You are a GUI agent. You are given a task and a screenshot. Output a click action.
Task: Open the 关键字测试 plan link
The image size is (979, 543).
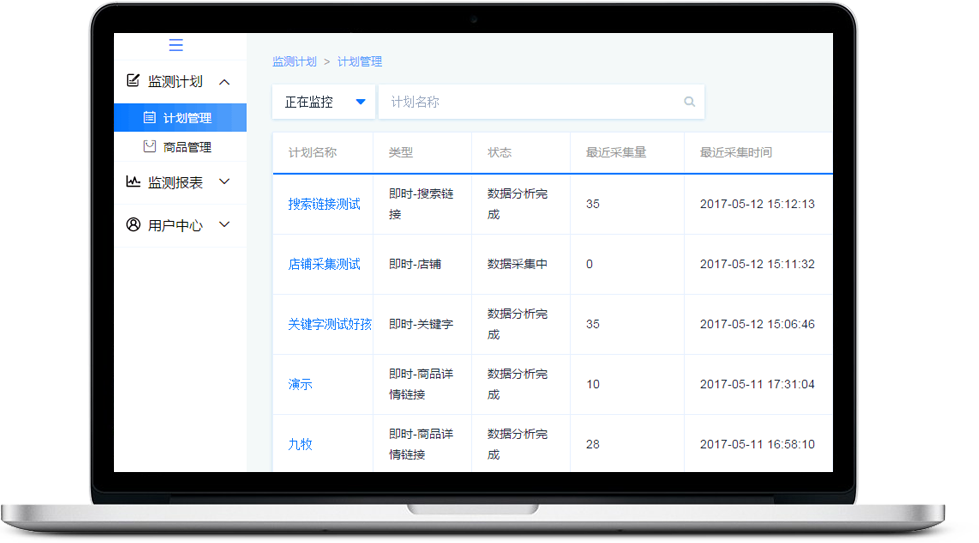point(329,324)
